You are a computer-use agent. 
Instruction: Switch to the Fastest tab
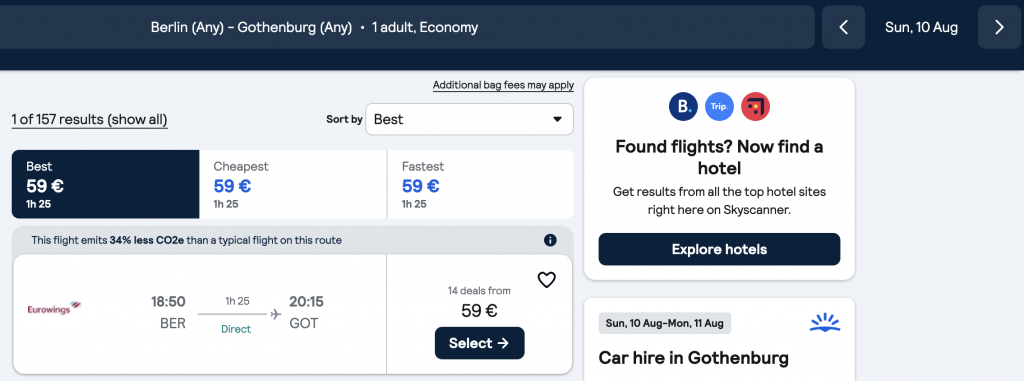[x=481, y=184]
